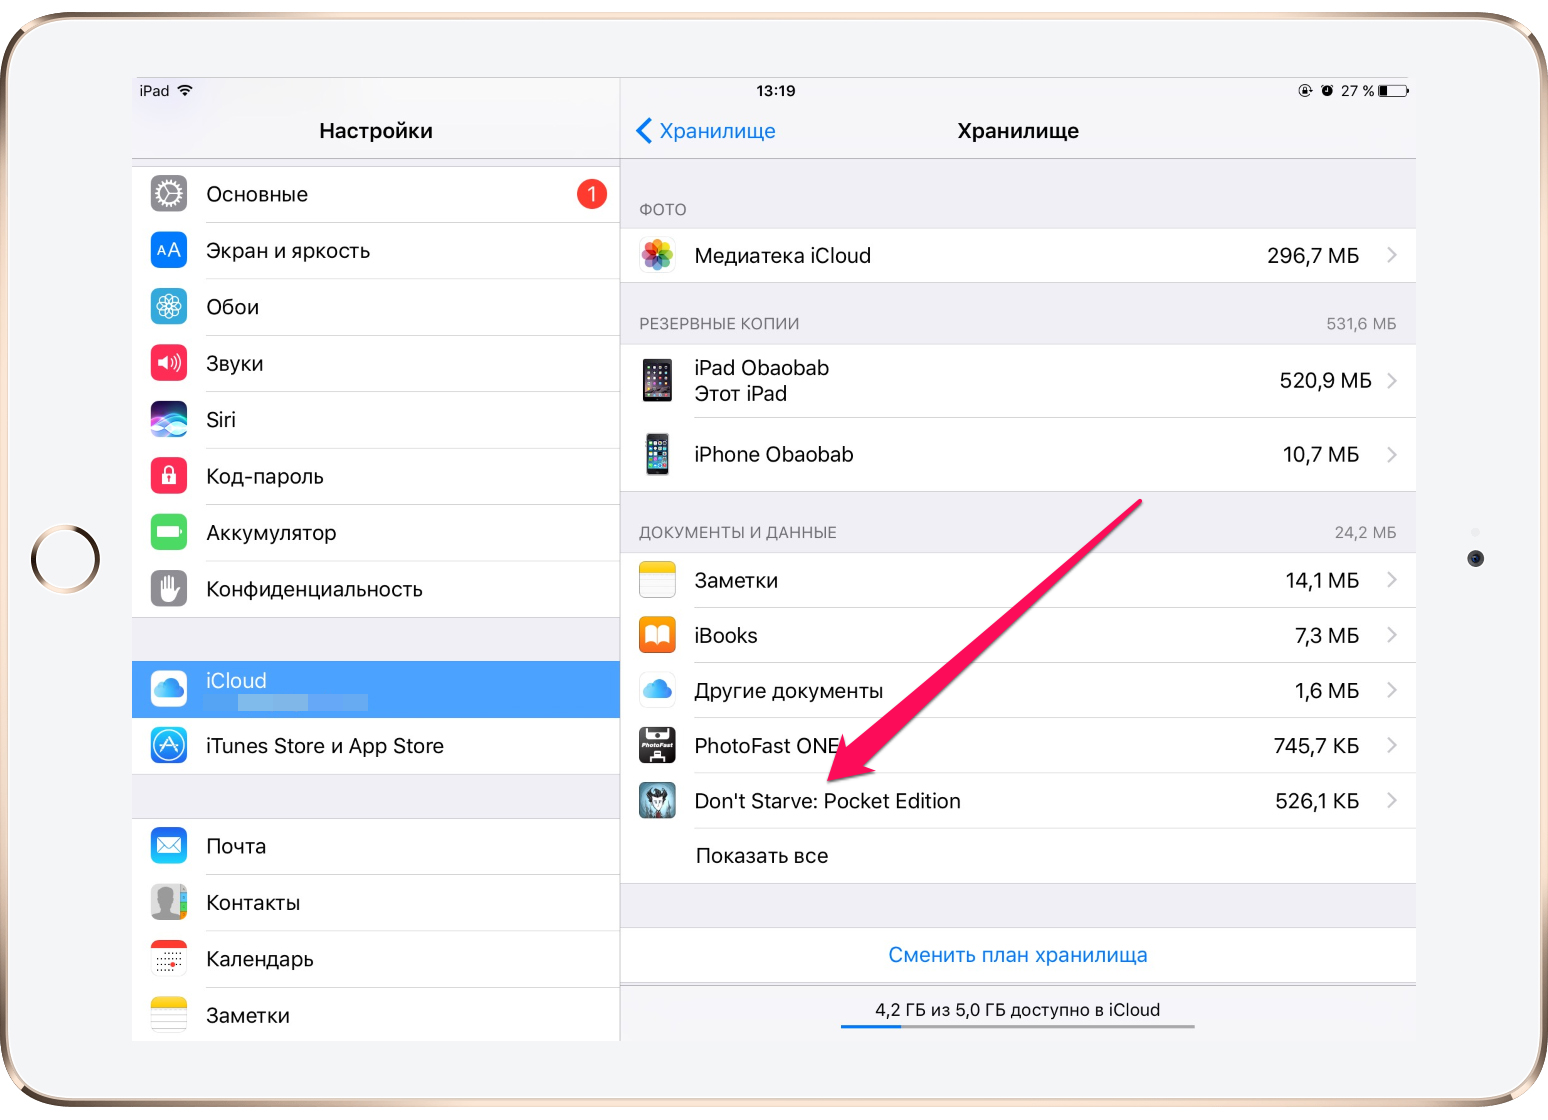Tap Сменить план хранилища link
Viewport: 1548px width, 1120px height.
[x=1018, y=955]
